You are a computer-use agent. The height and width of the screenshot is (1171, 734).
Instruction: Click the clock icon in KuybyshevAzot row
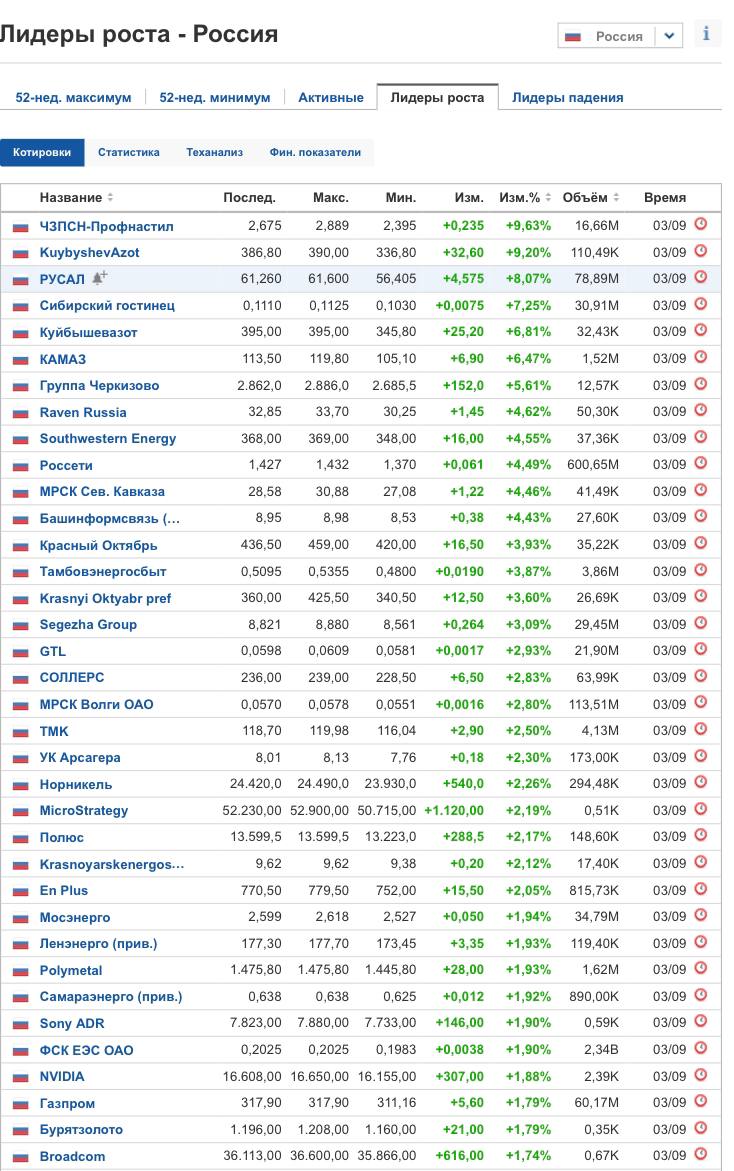(x=700, y=251)
